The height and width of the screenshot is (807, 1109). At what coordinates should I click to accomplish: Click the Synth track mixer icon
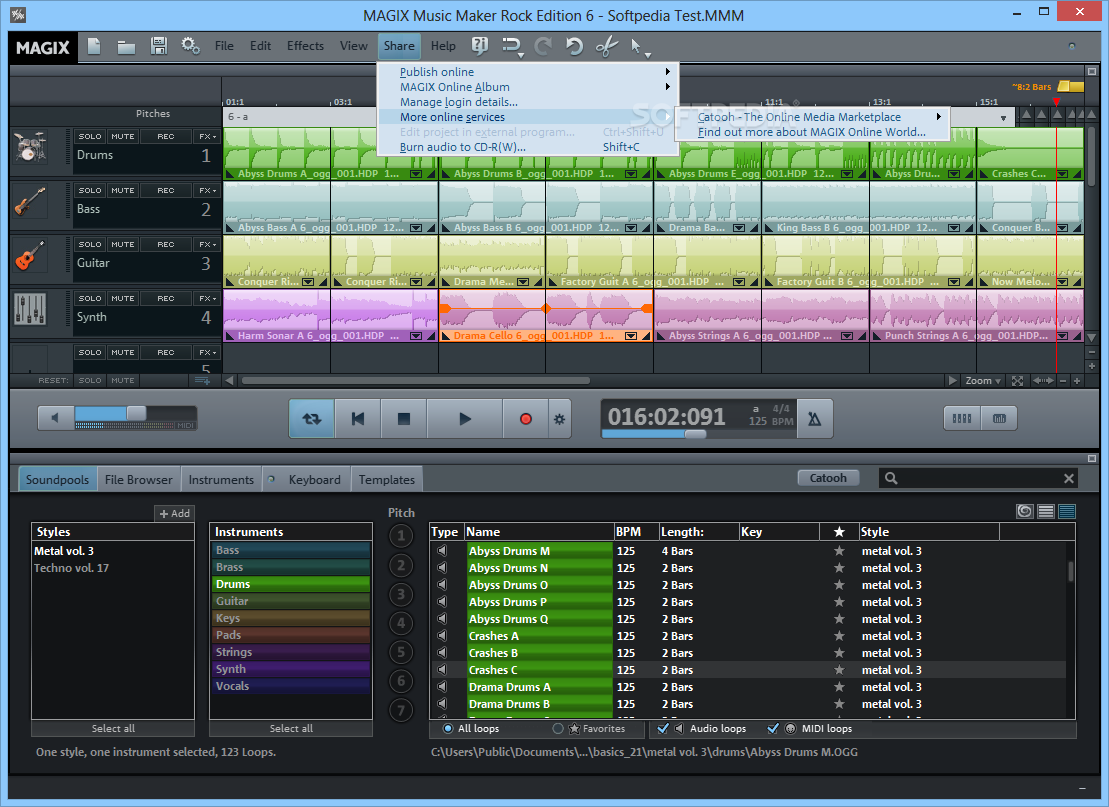pyautogui.click(x=30, y=309)
